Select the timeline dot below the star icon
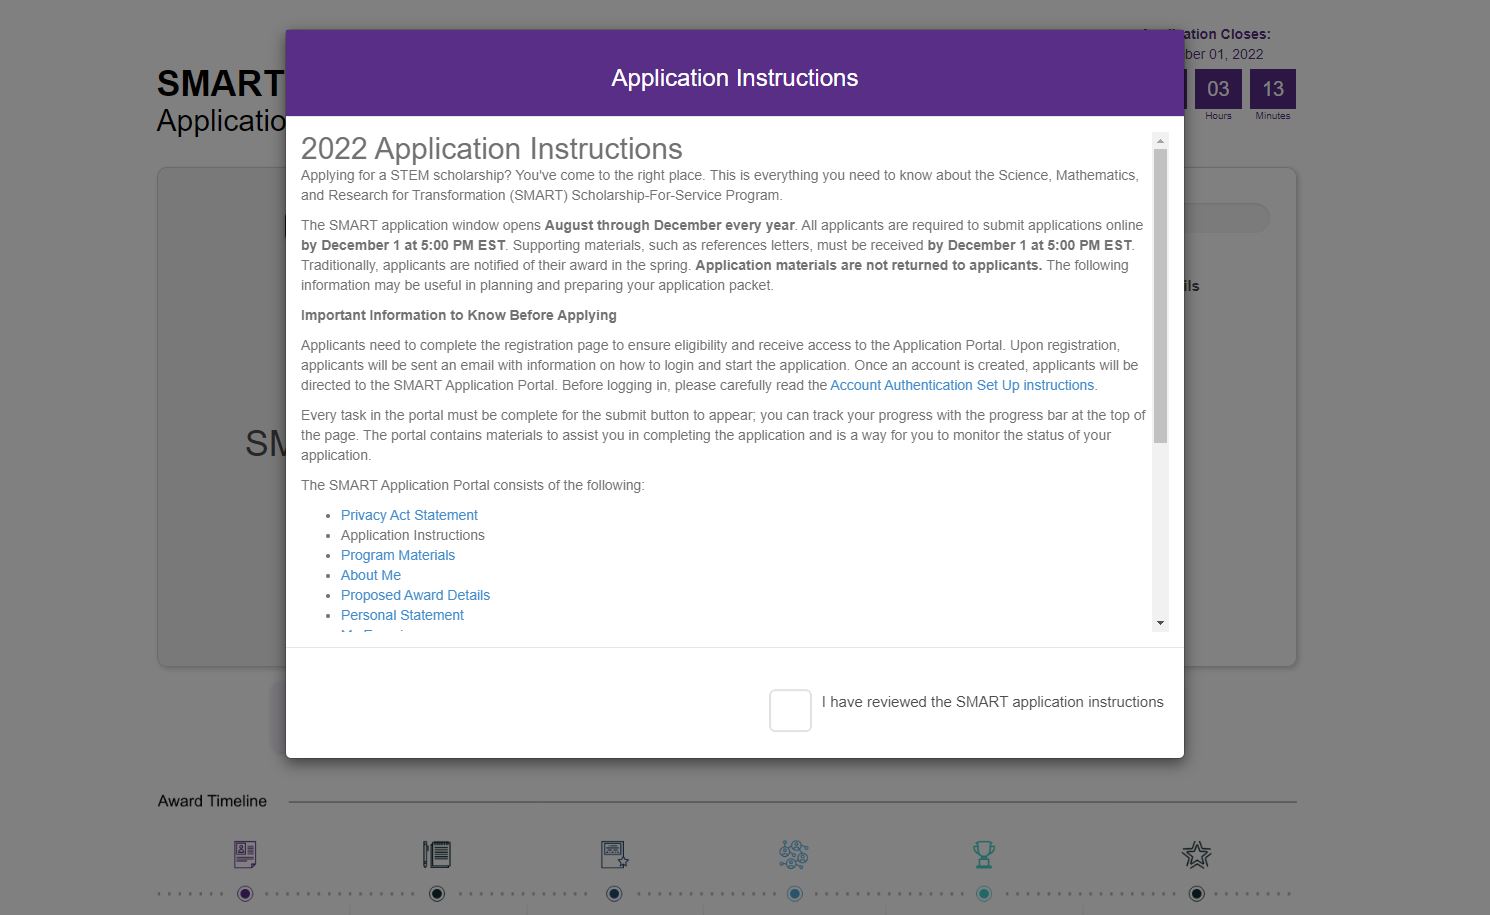Viewport: 1490px width, 915px height. 1196,894
